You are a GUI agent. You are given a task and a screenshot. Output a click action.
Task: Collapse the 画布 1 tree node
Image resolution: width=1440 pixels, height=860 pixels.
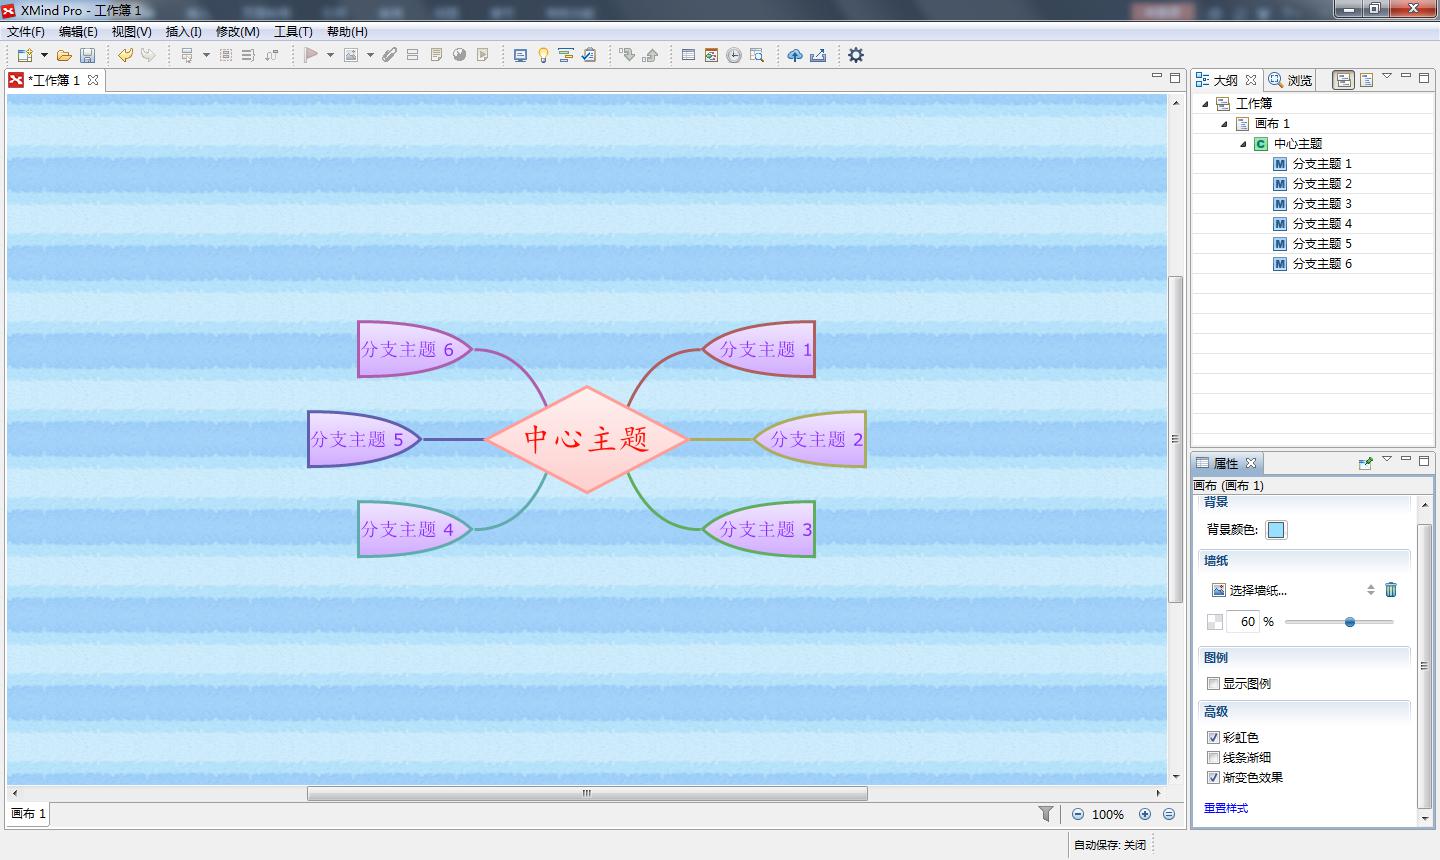pyautogui.click(x=1224, y=124)
